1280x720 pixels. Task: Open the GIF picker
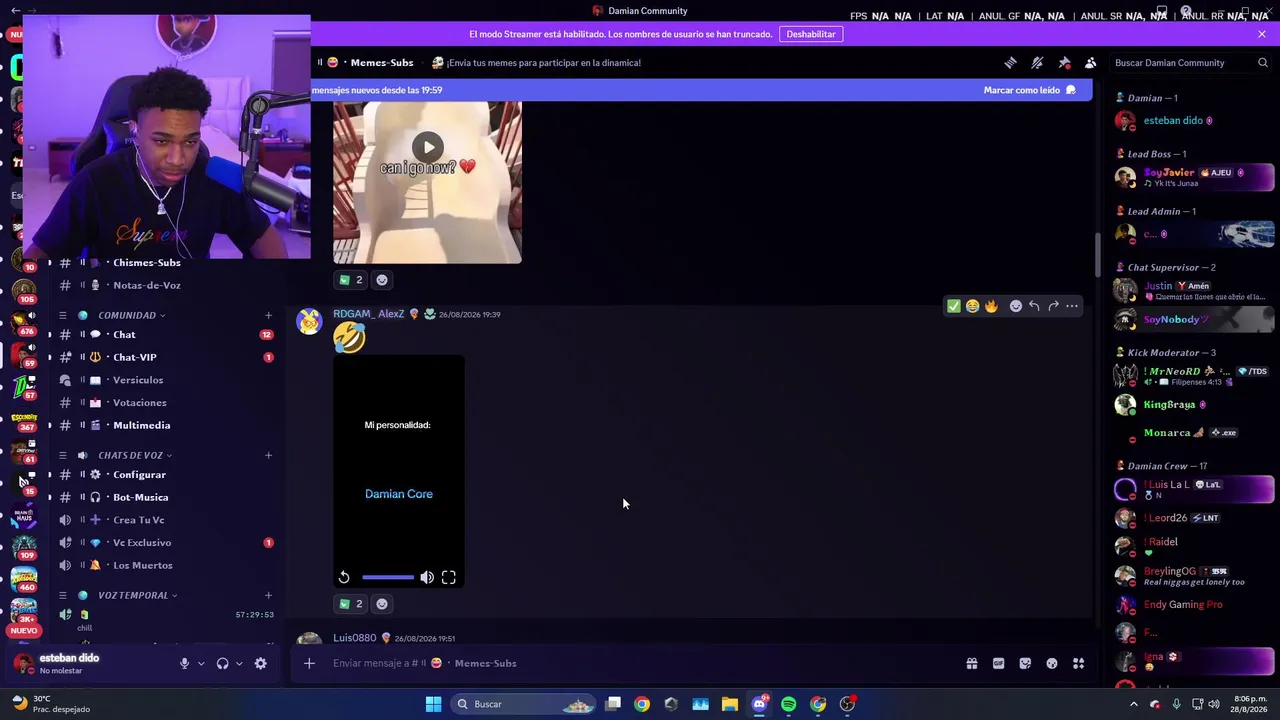998,663
